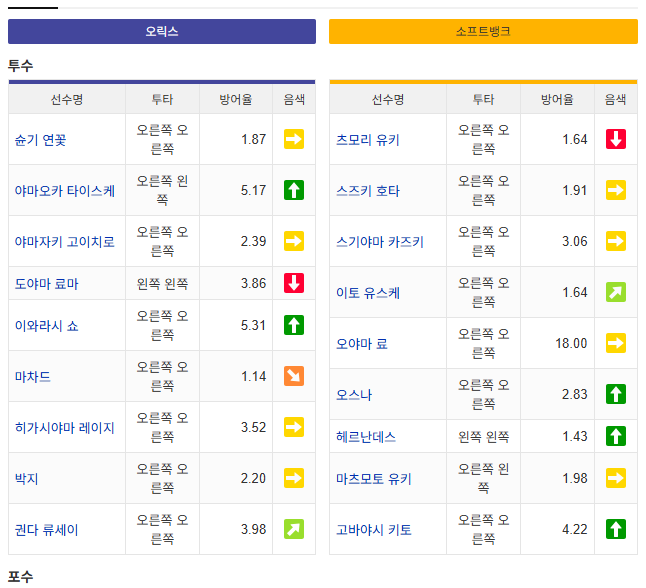Click the red down arrow icon for 도야마 료마

[294, 283]
